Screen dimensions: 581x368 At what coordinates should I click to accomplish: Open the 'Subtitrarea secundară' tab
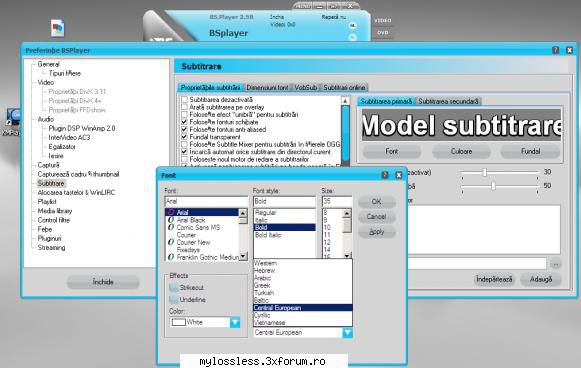click(448, 101)
